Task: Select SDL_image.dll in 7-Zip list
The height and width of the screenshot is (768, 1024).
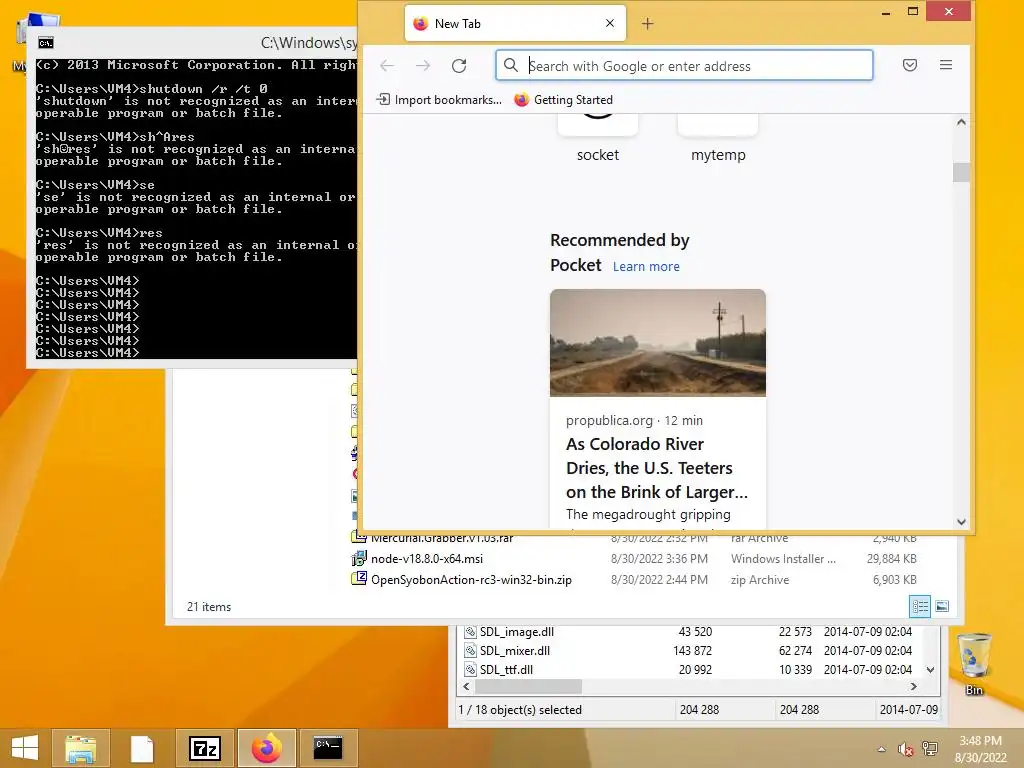Action: [517, 632]
